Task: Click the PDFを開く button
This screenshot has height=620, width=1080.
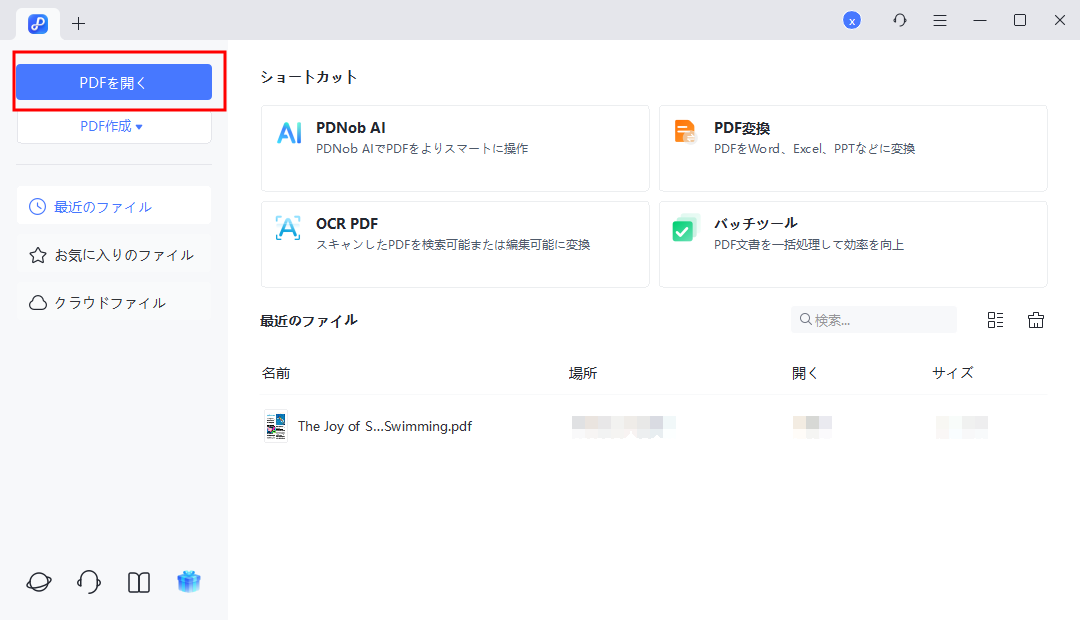Action: (113, 82)
